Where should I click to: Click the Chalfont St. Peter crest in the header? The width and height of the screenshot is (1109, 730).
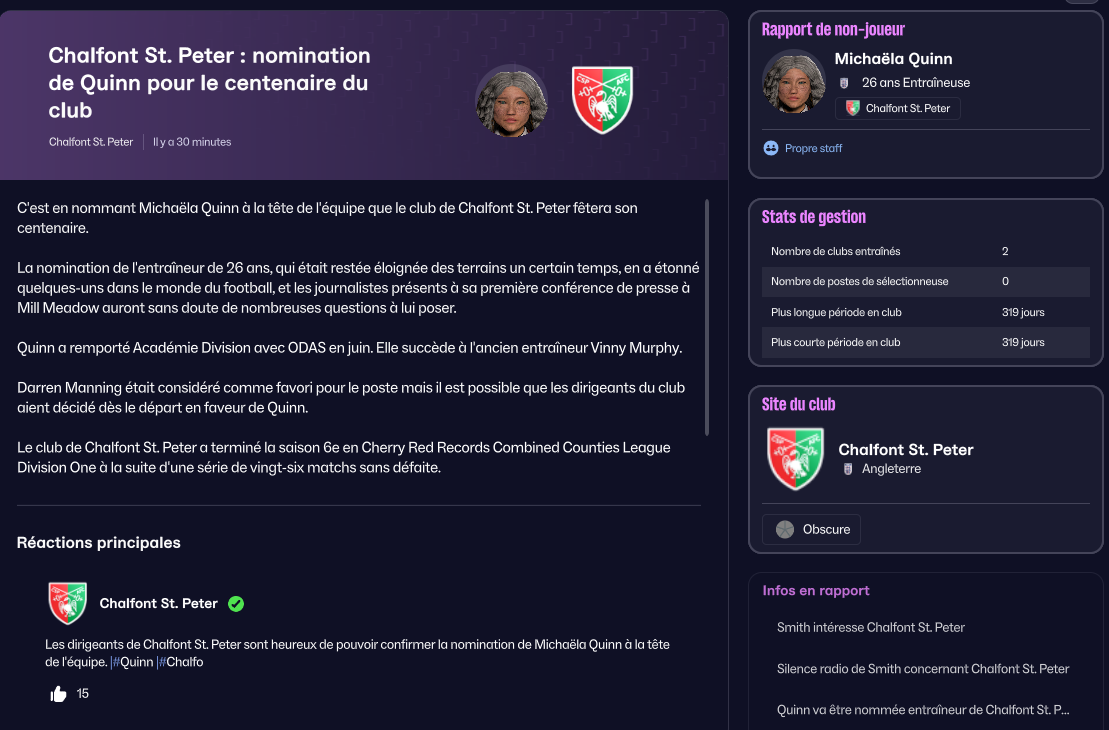601,100
